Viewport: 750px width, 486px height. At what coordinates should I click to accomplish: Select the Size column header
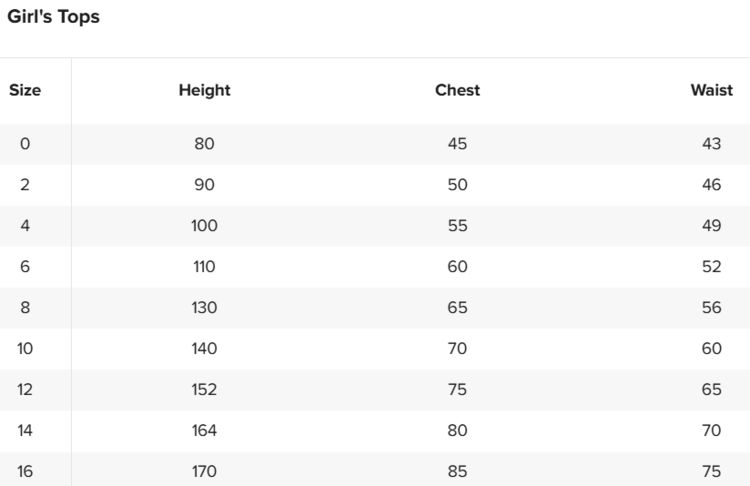click(x=25, y=90)
